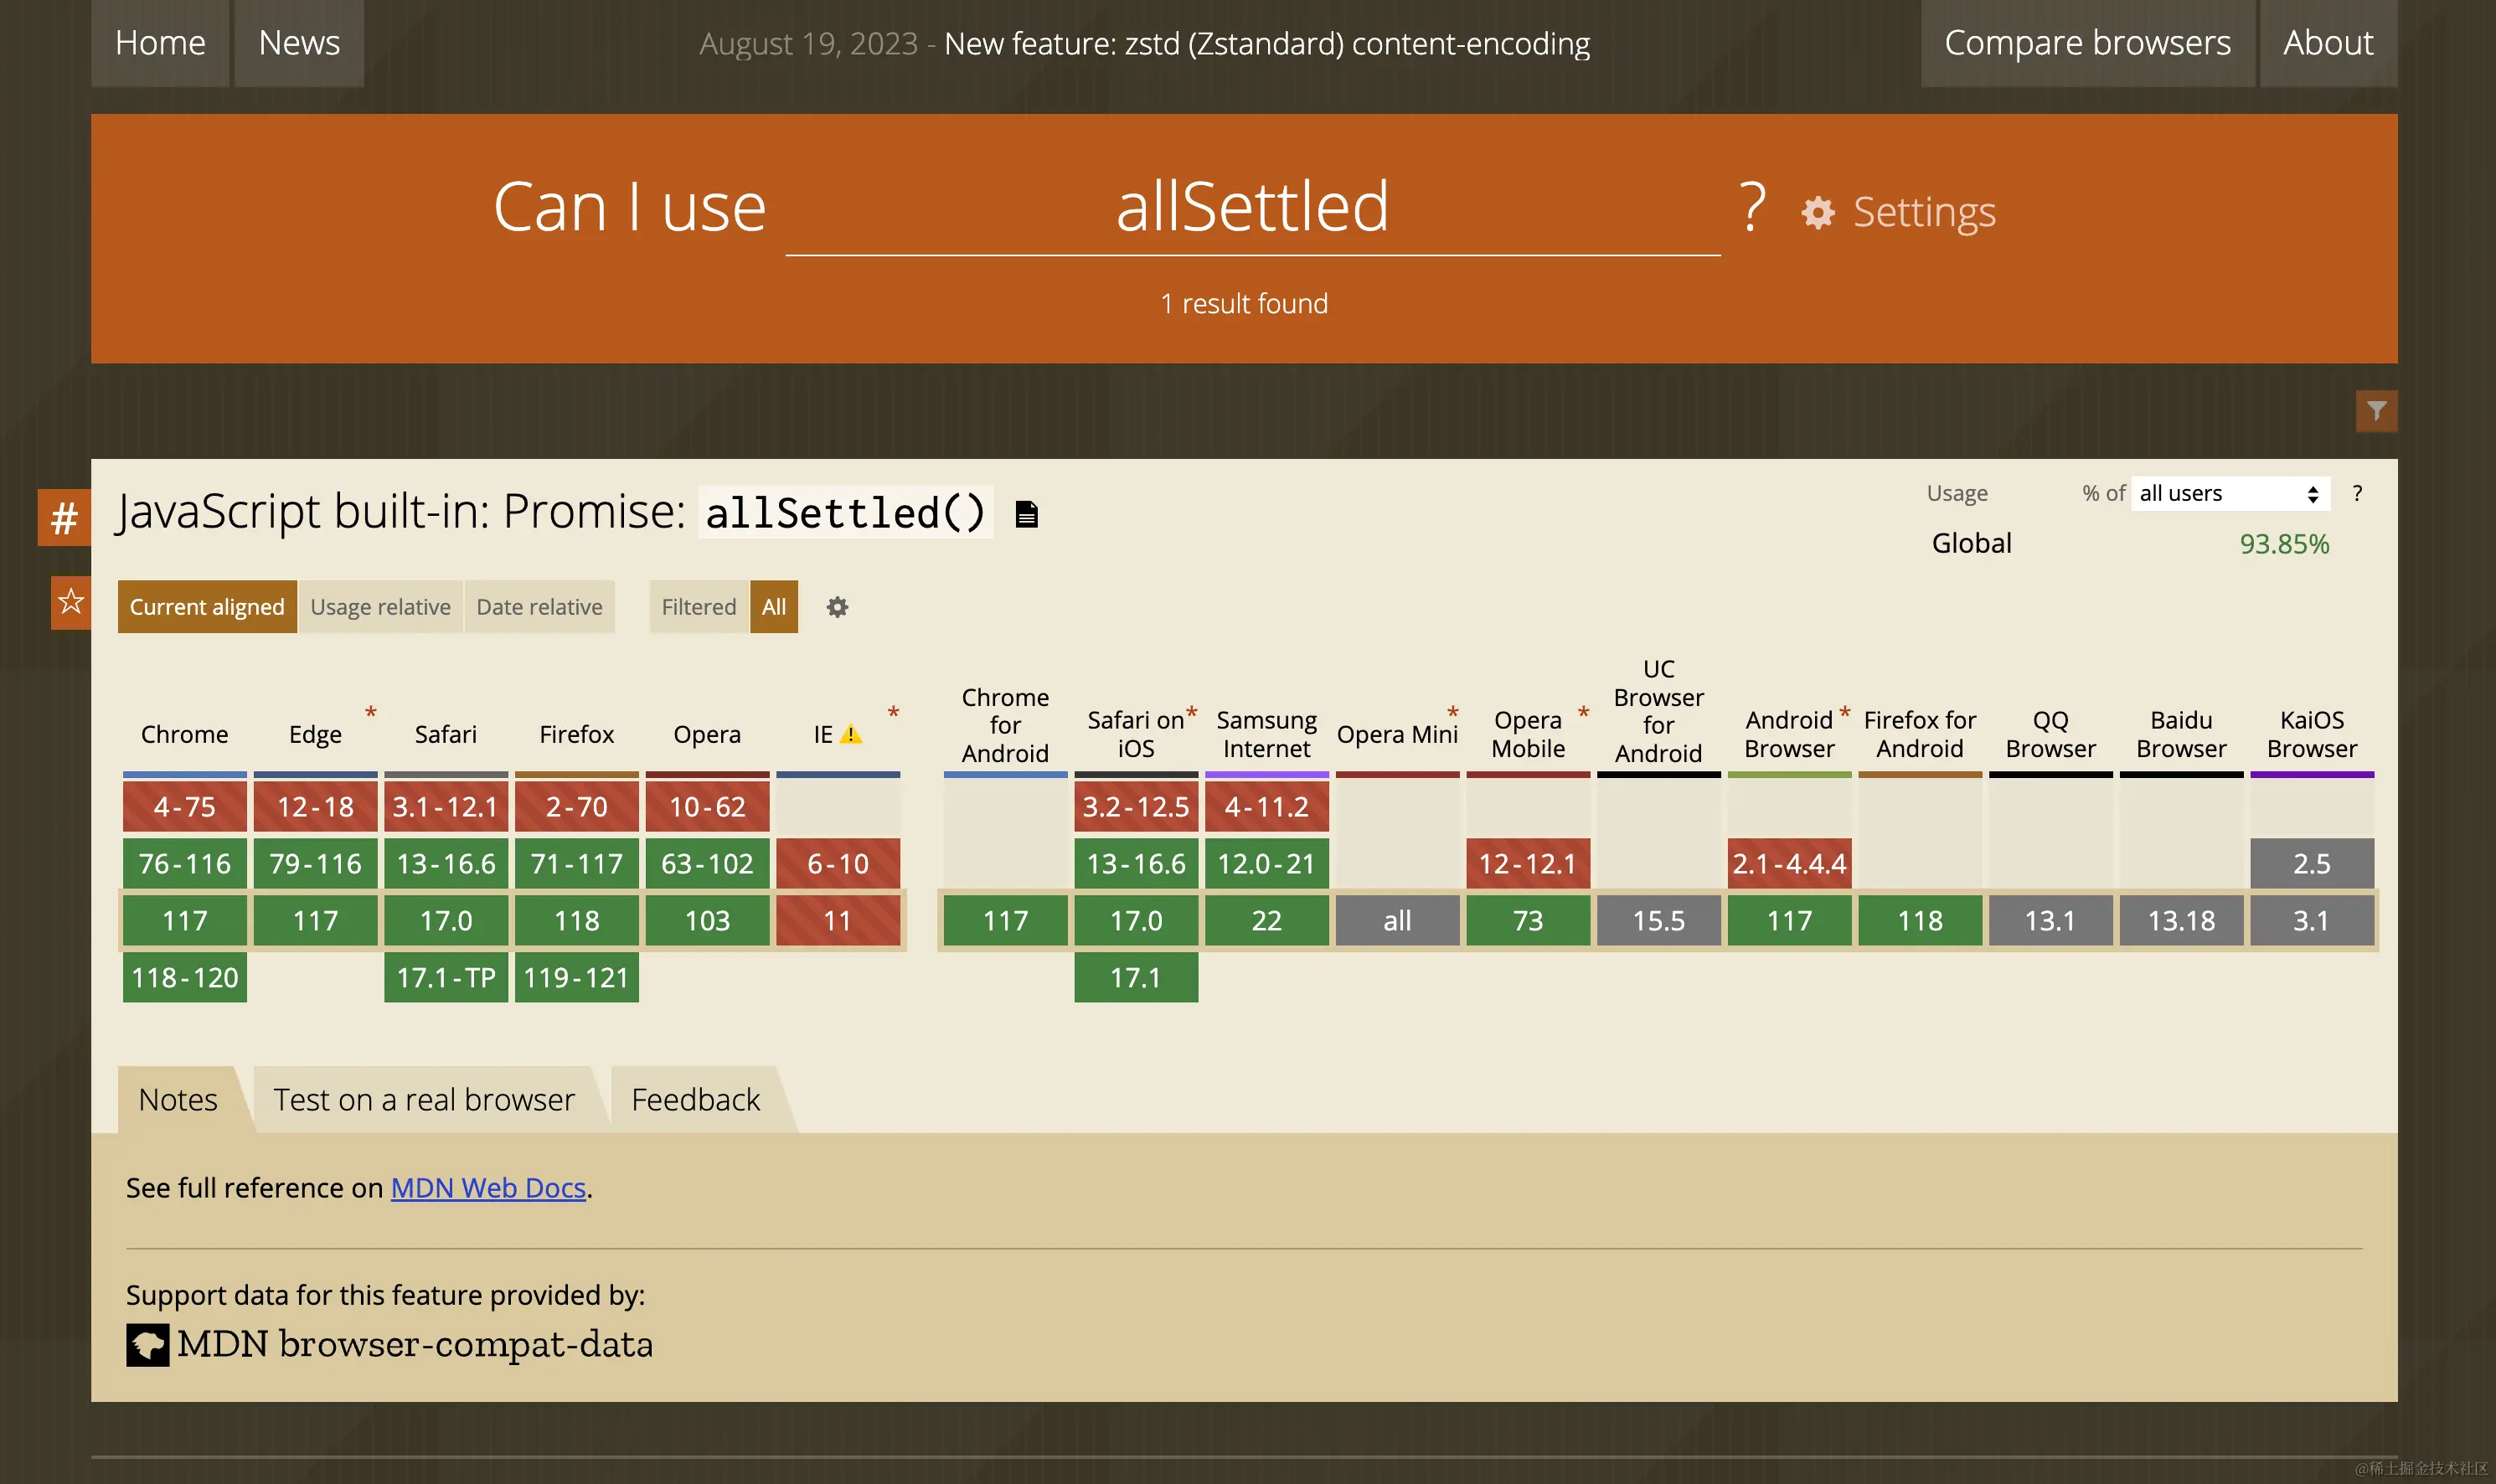Open the Feedback tab
Image resolution: width=2496 pixels, height=1484 pixels.
tap(695, 1099)
